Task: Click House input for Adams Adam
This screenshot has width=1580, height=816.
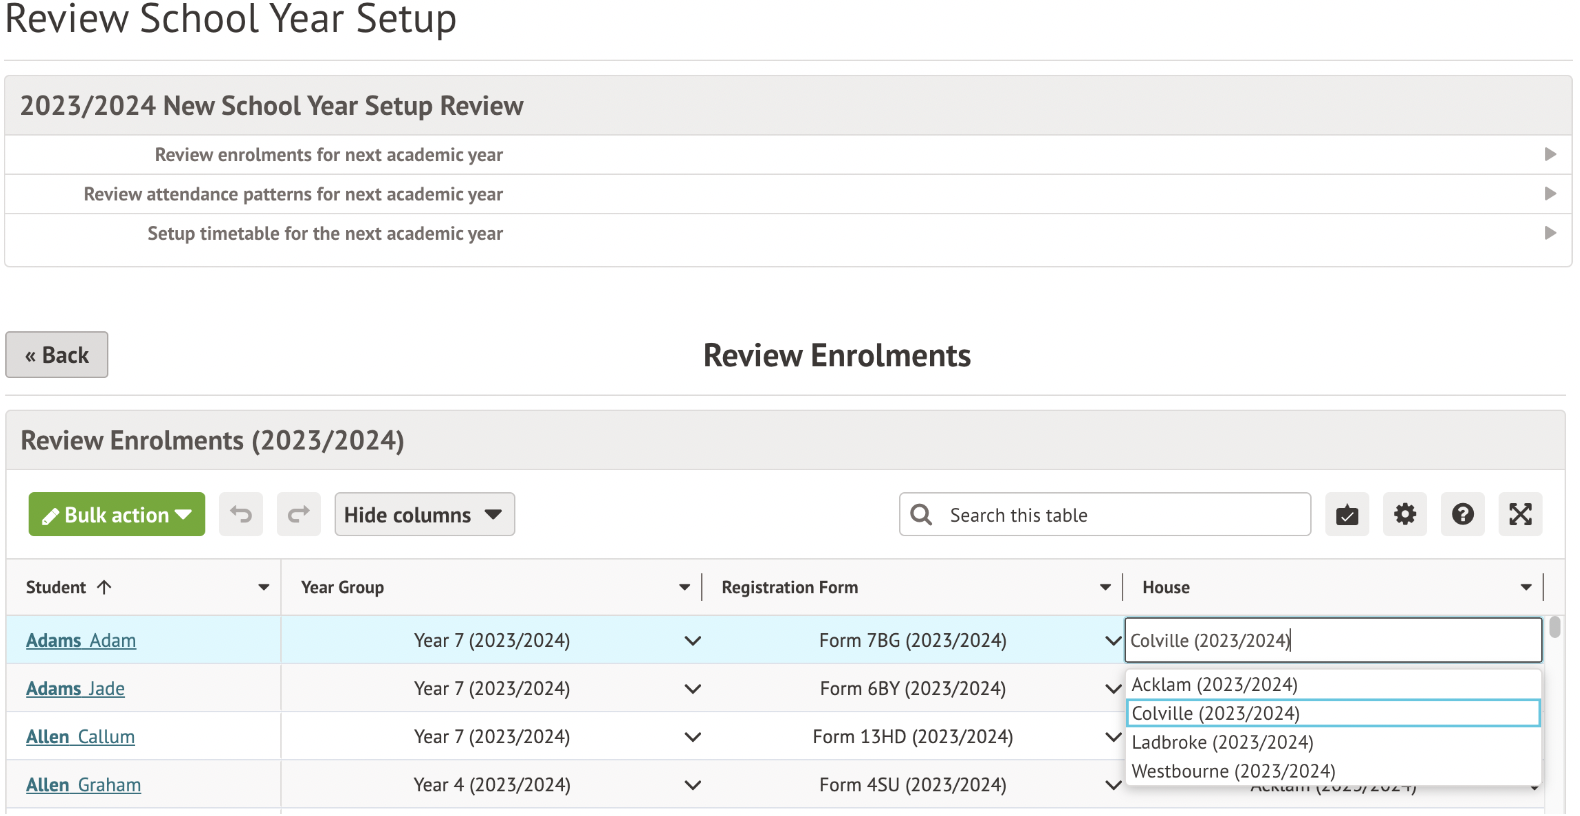Action: click(1333, 640)
